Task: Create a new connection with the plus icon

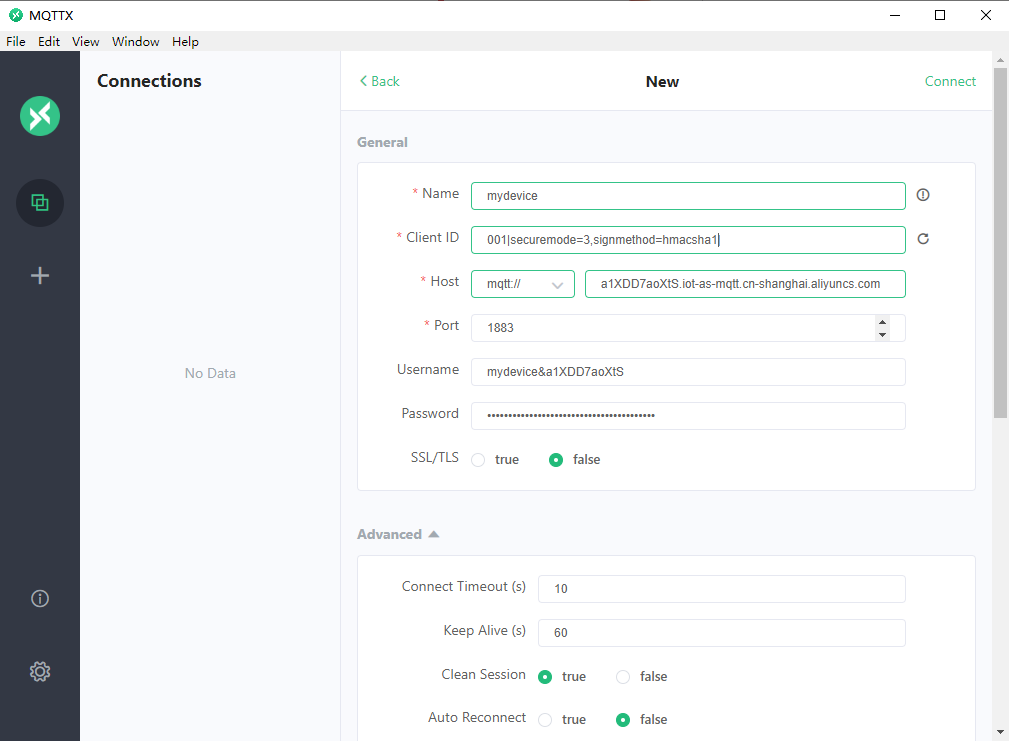Action: pos(40,275)
